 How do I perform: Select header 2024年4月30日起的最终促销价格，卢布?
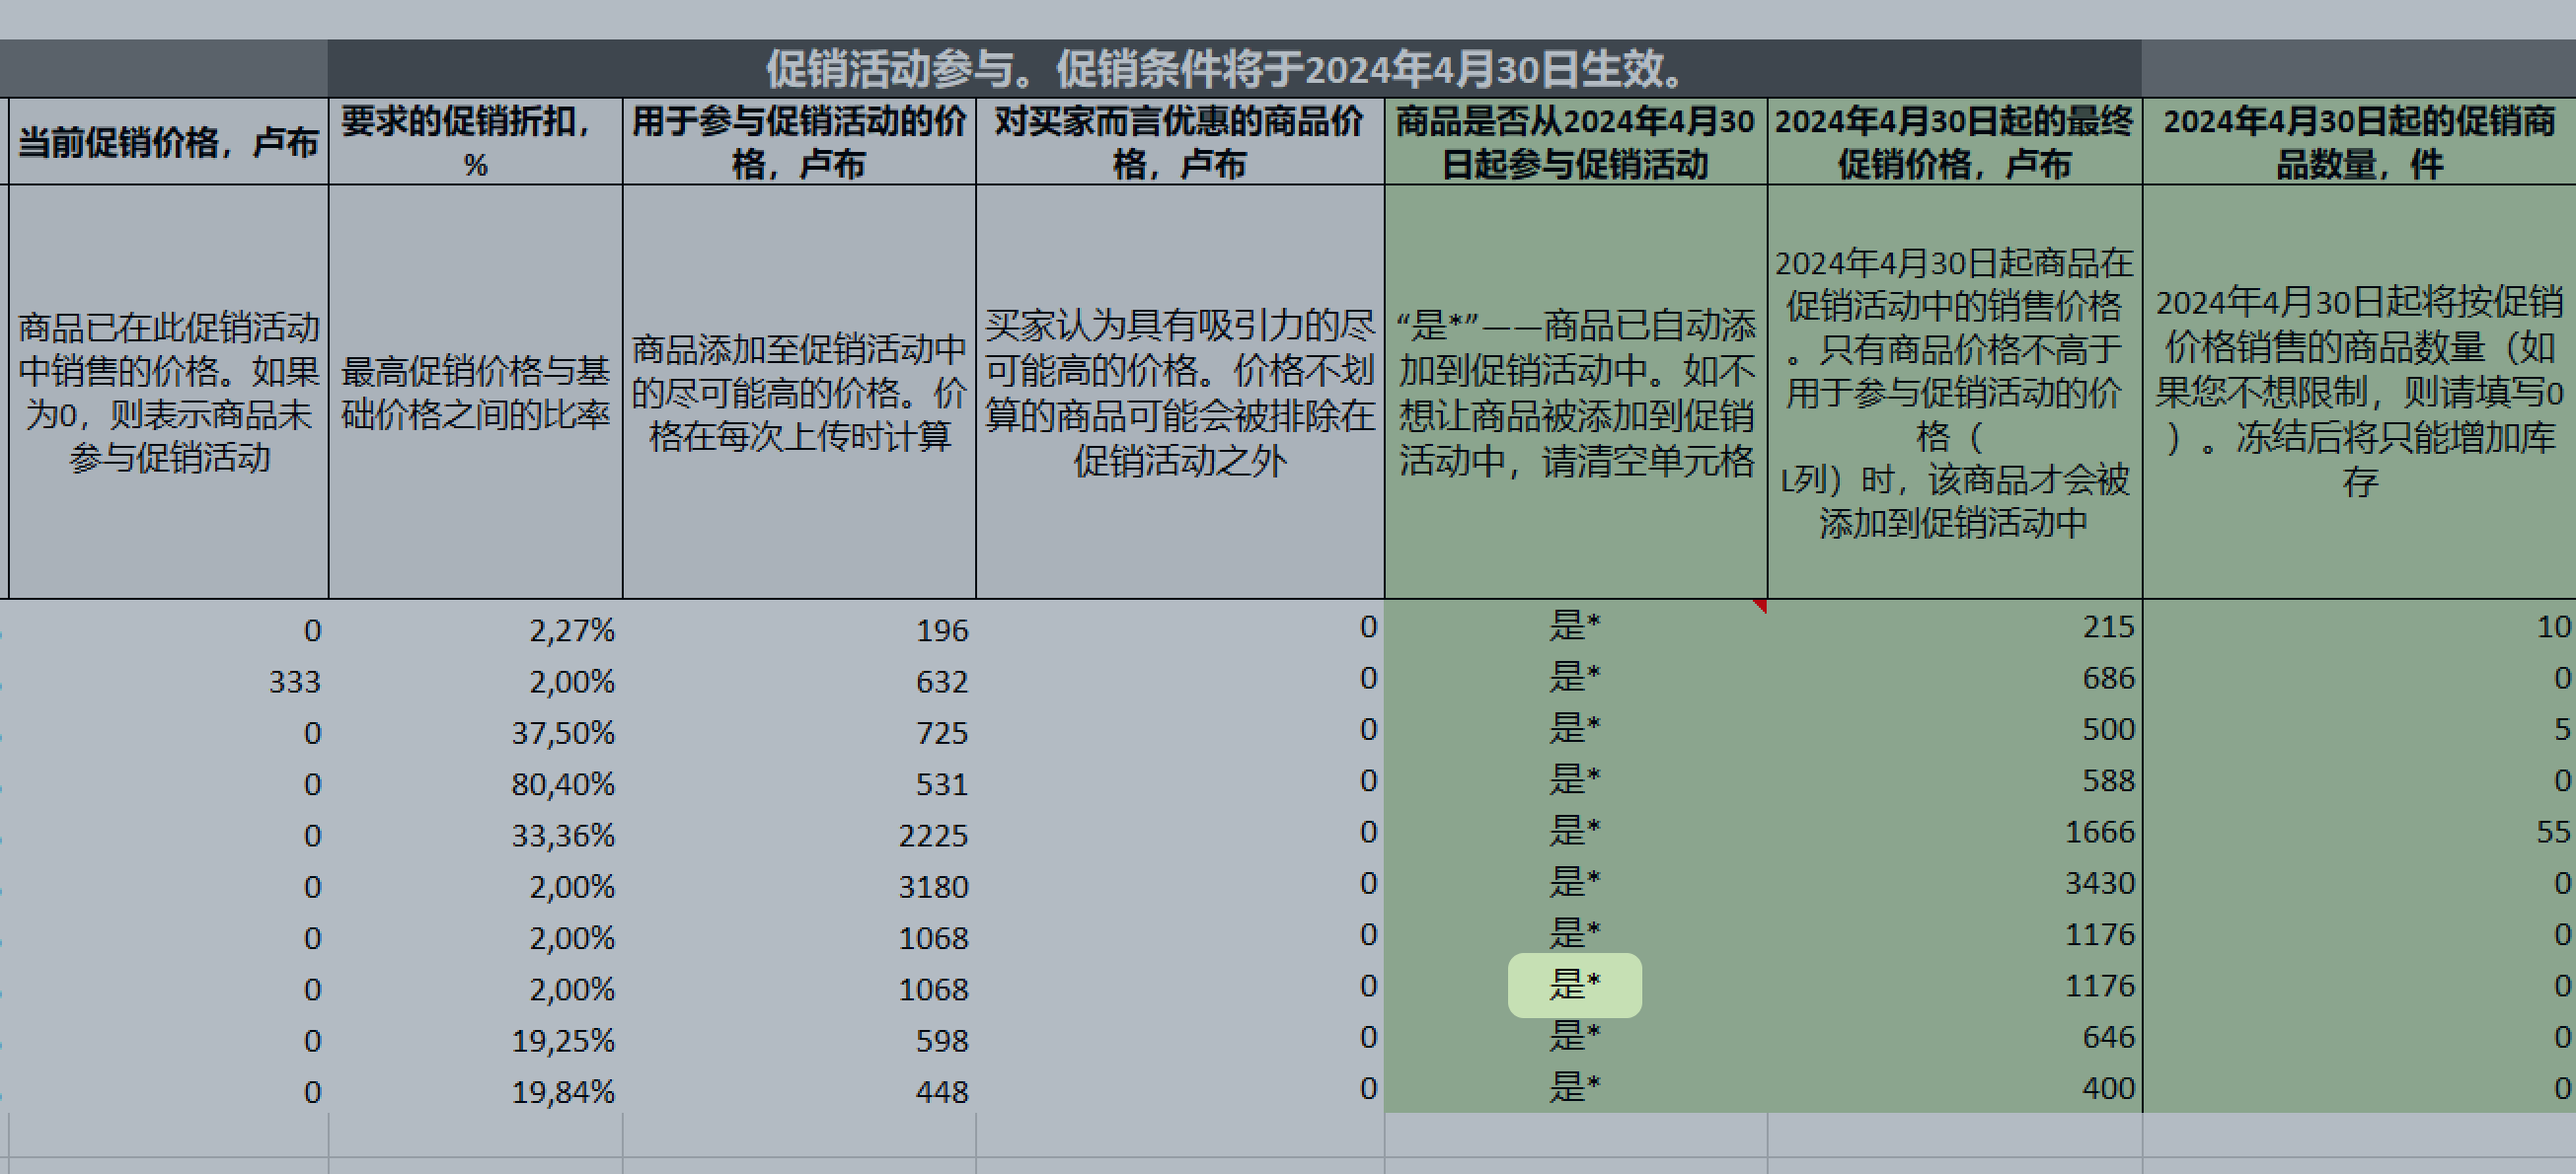tap(1955, 141)
